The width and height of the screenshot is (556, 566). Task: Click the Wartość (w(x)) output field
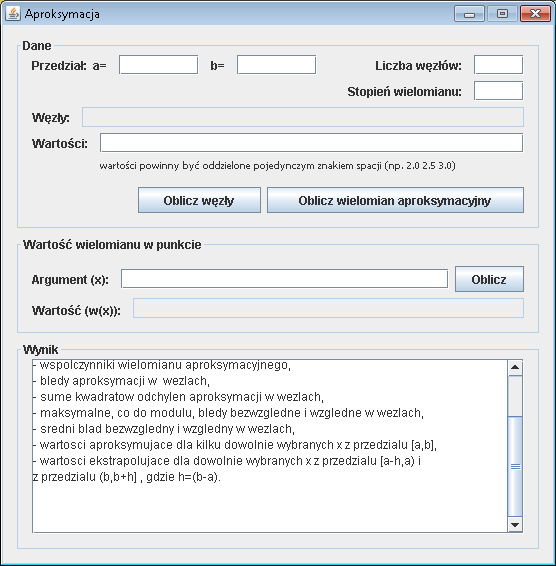pos(329,308)
